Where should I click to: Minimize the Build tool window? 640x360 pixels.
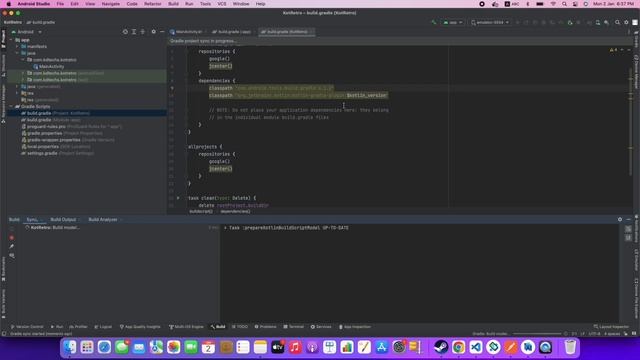click(629, 220)
